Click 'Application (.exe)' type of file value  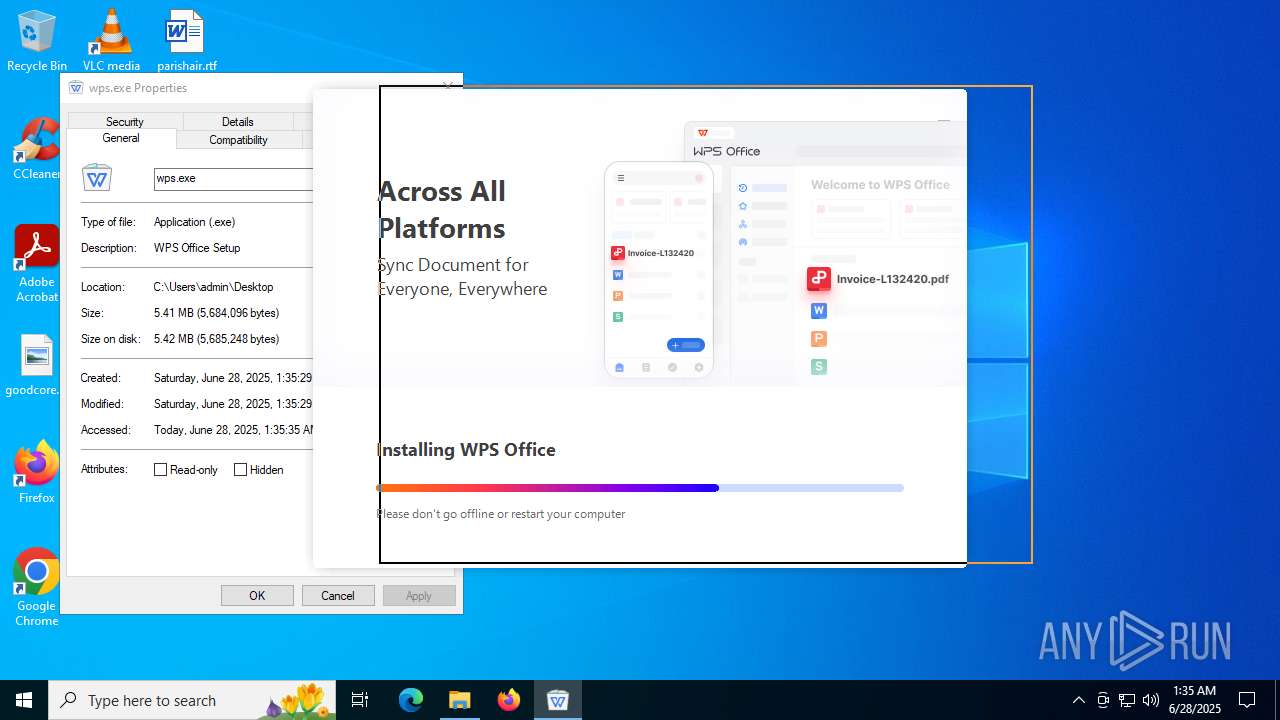coord(195,222)
